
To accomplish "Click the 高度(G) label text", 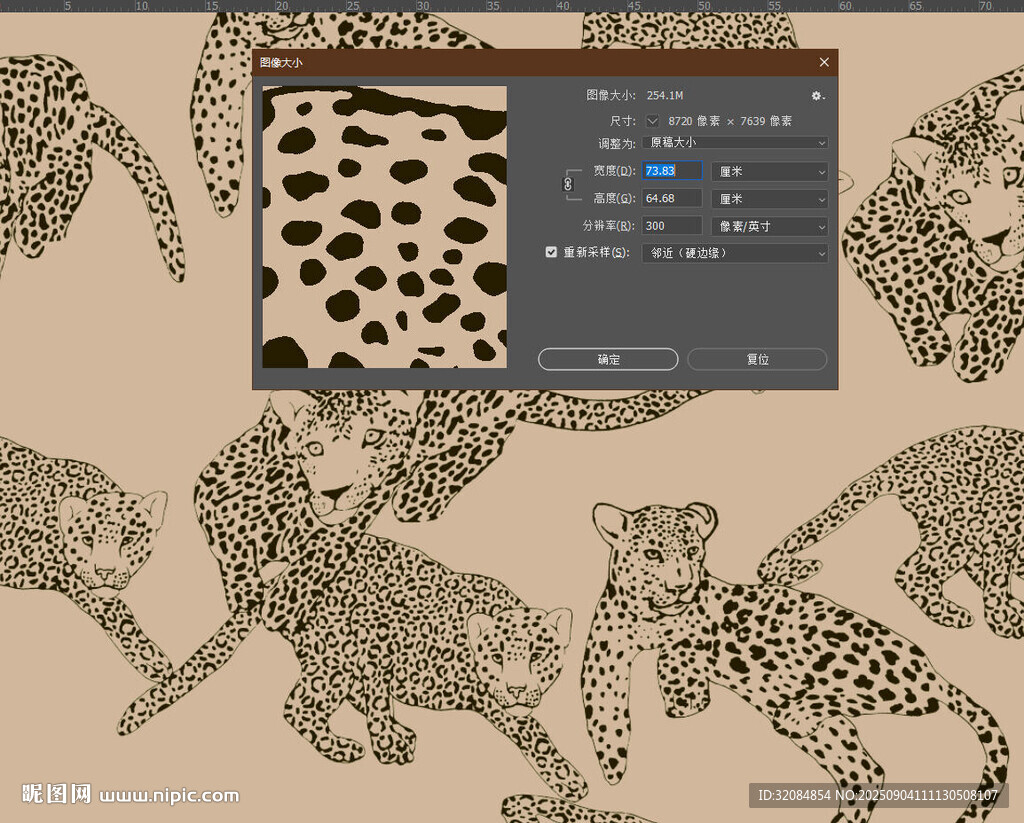I will [x=614, y=199].
